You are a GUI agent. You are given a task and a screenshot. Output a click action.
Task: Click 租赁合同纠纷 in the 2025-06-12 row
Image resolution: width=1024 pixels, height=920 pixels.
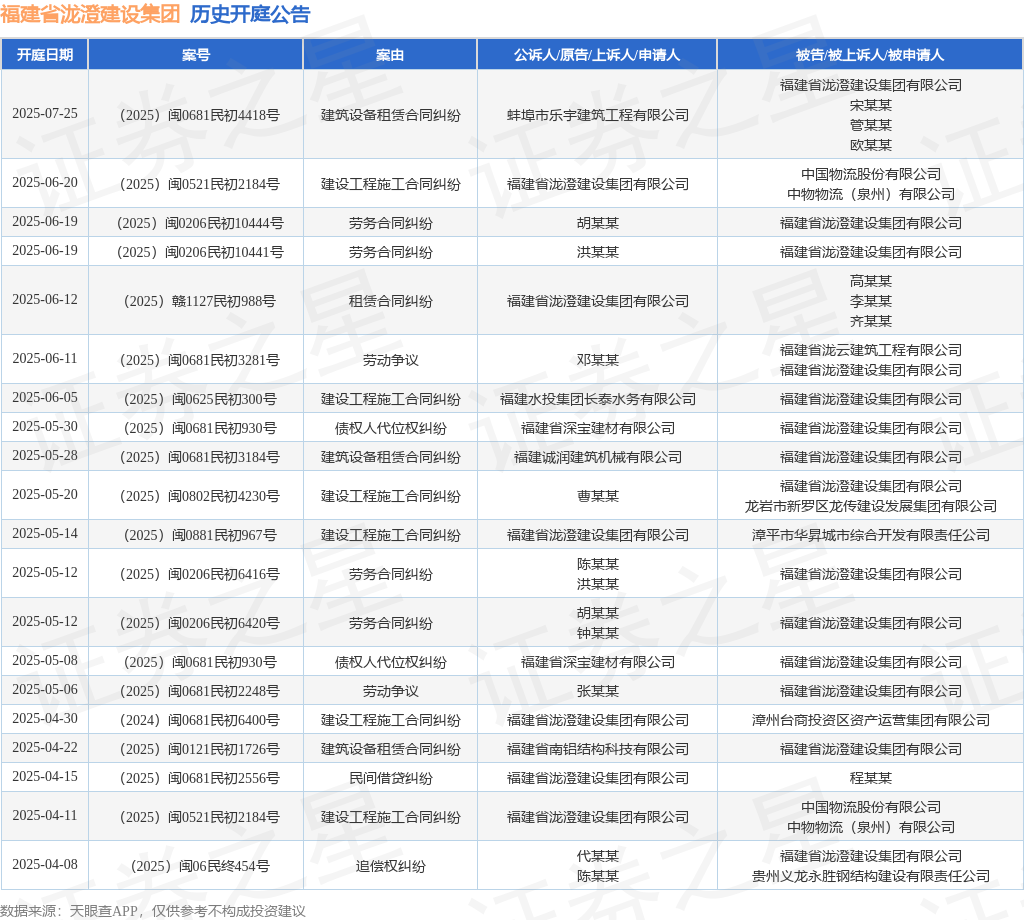click(x=390, y=301)
